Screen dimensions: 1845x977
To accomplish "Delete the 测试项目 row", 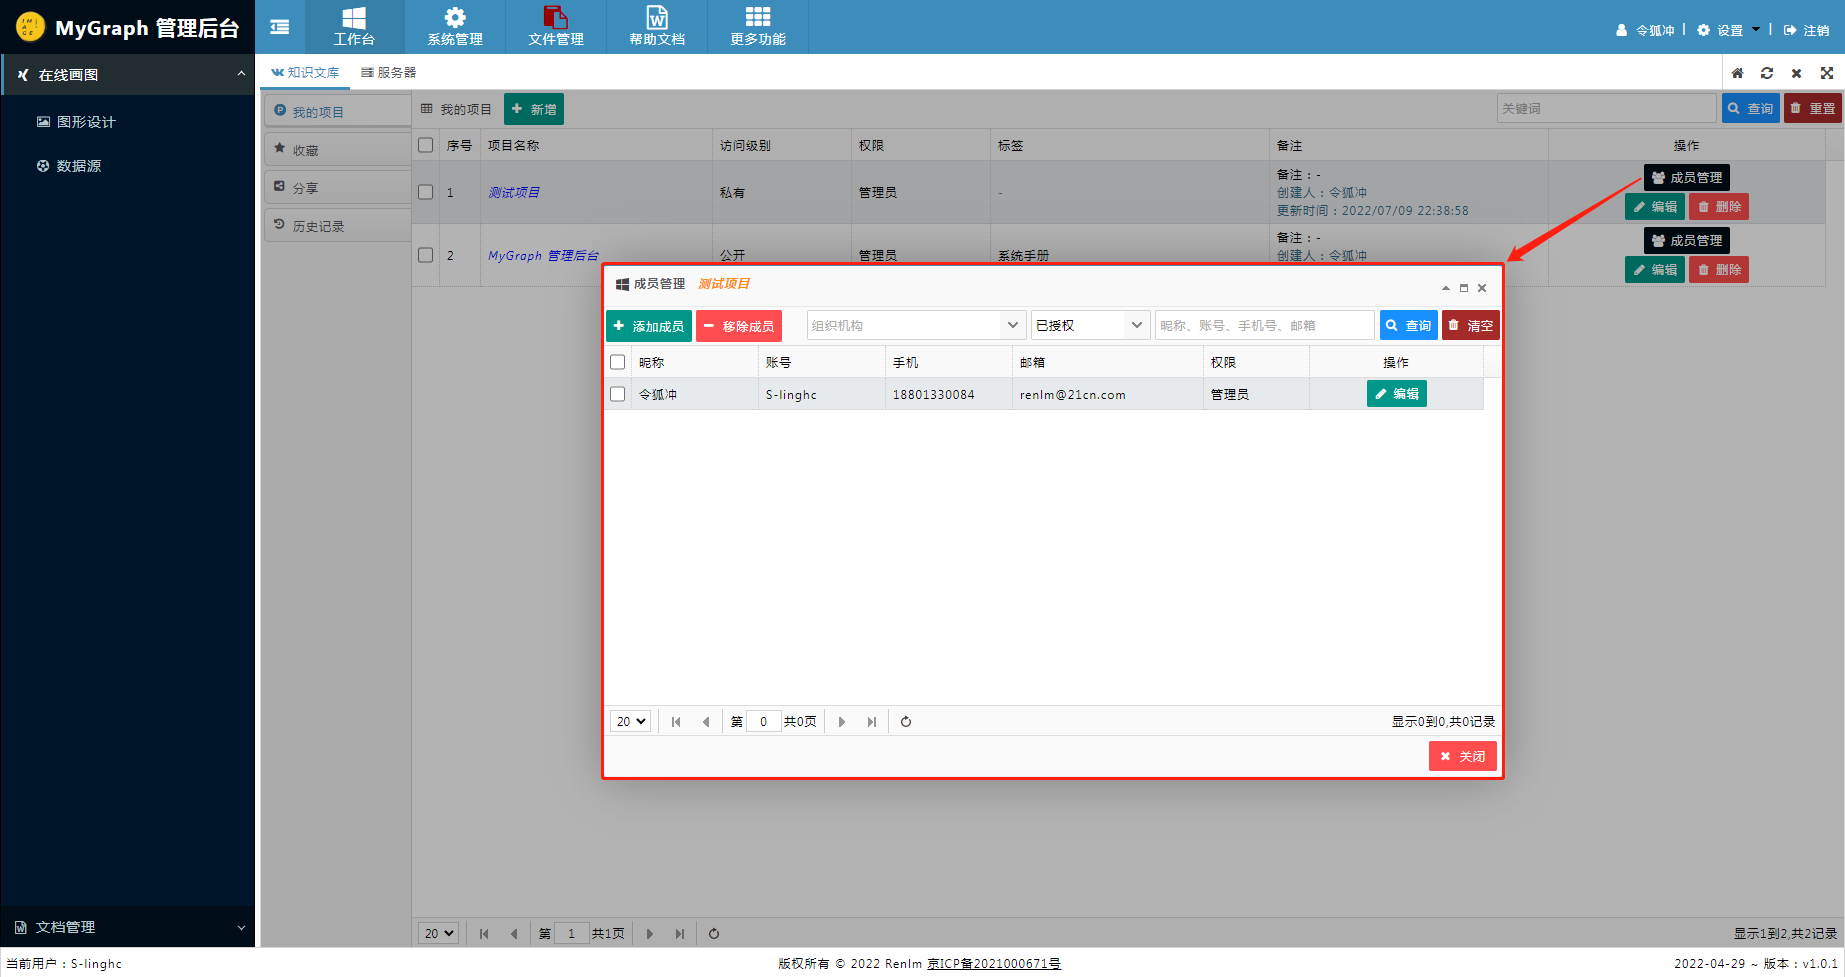I will [x=1719, y=207].
